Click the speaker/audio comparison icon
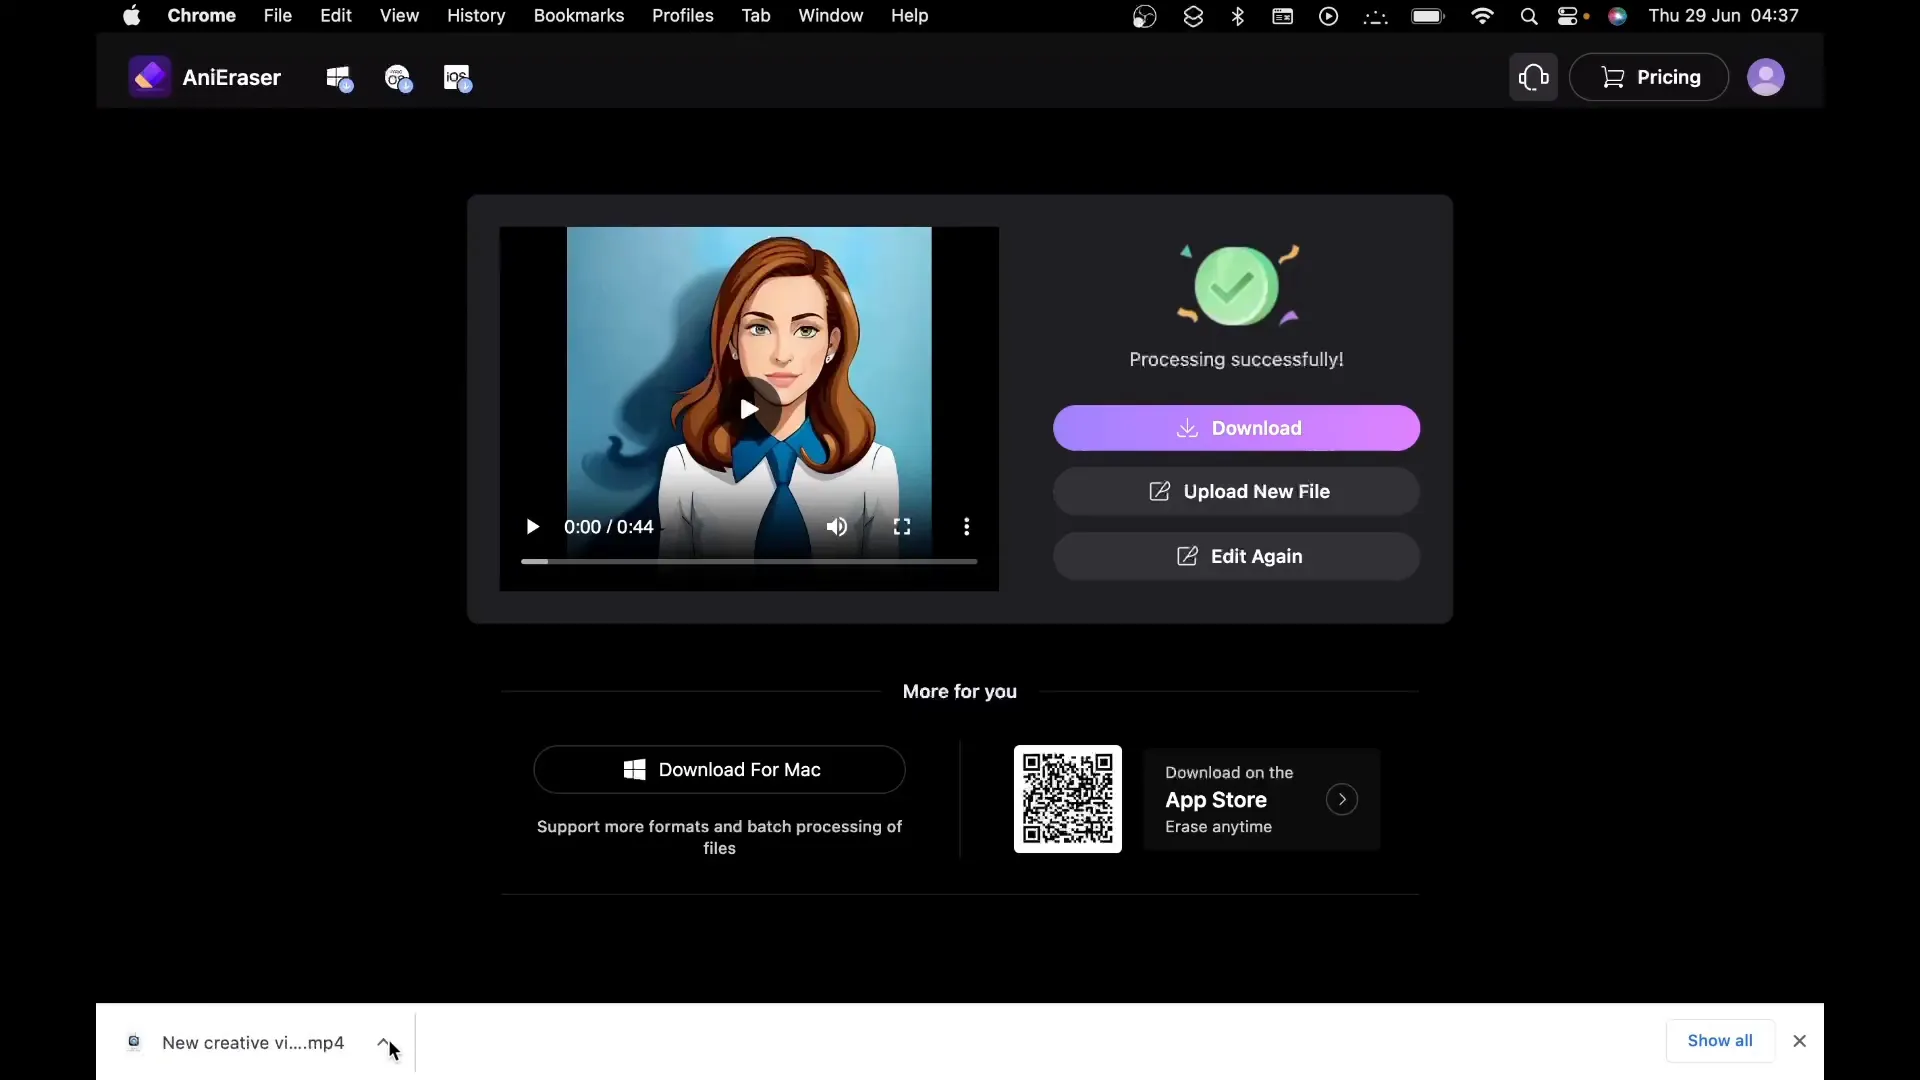The height and width of the screenshot is (1080, 1920). point(836,526)
